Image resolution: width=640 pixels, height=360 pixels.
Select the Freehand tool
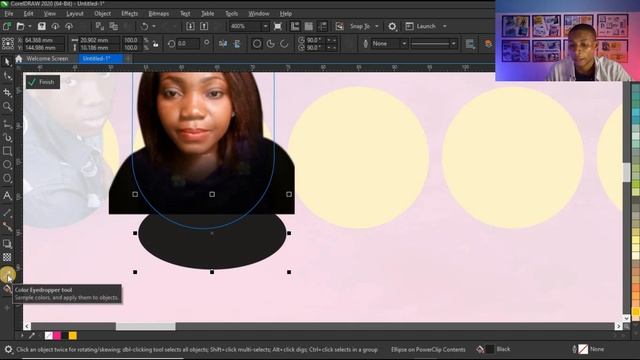7,124
